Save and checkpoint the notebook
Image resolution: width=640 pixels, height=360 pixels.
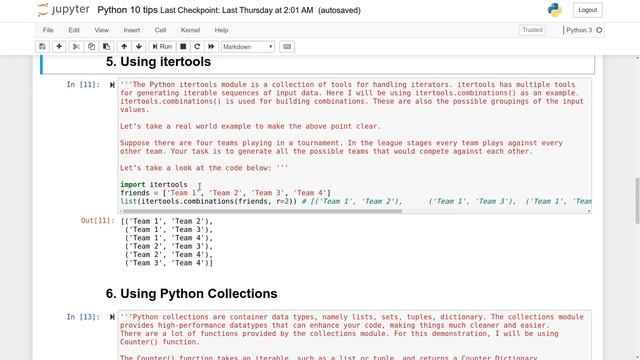coord(42,47)
